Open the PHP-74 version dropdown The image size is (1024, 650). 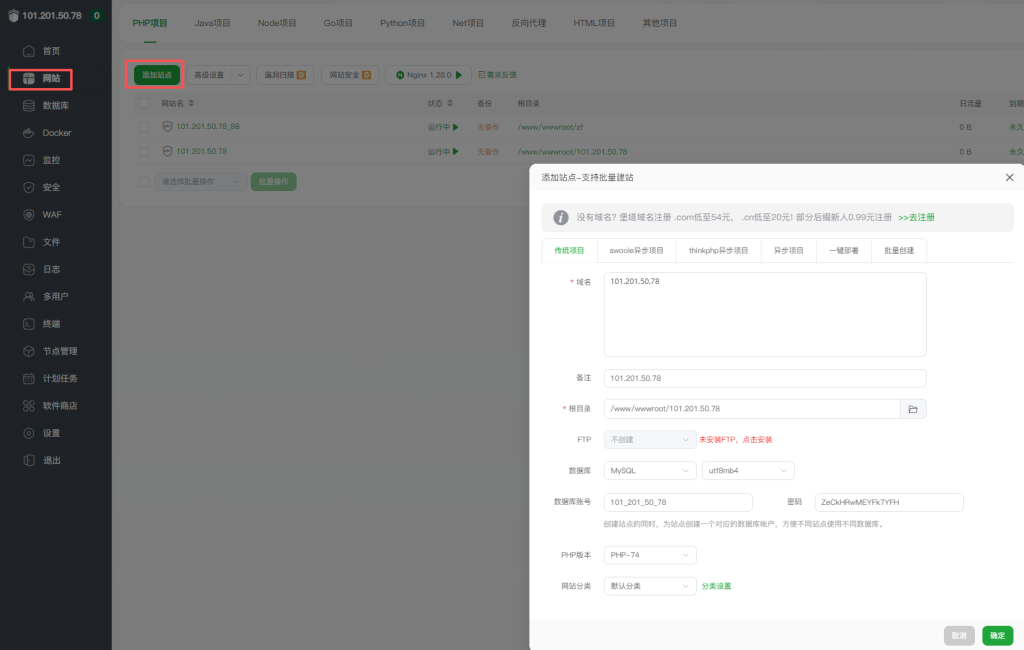(649, 555)
